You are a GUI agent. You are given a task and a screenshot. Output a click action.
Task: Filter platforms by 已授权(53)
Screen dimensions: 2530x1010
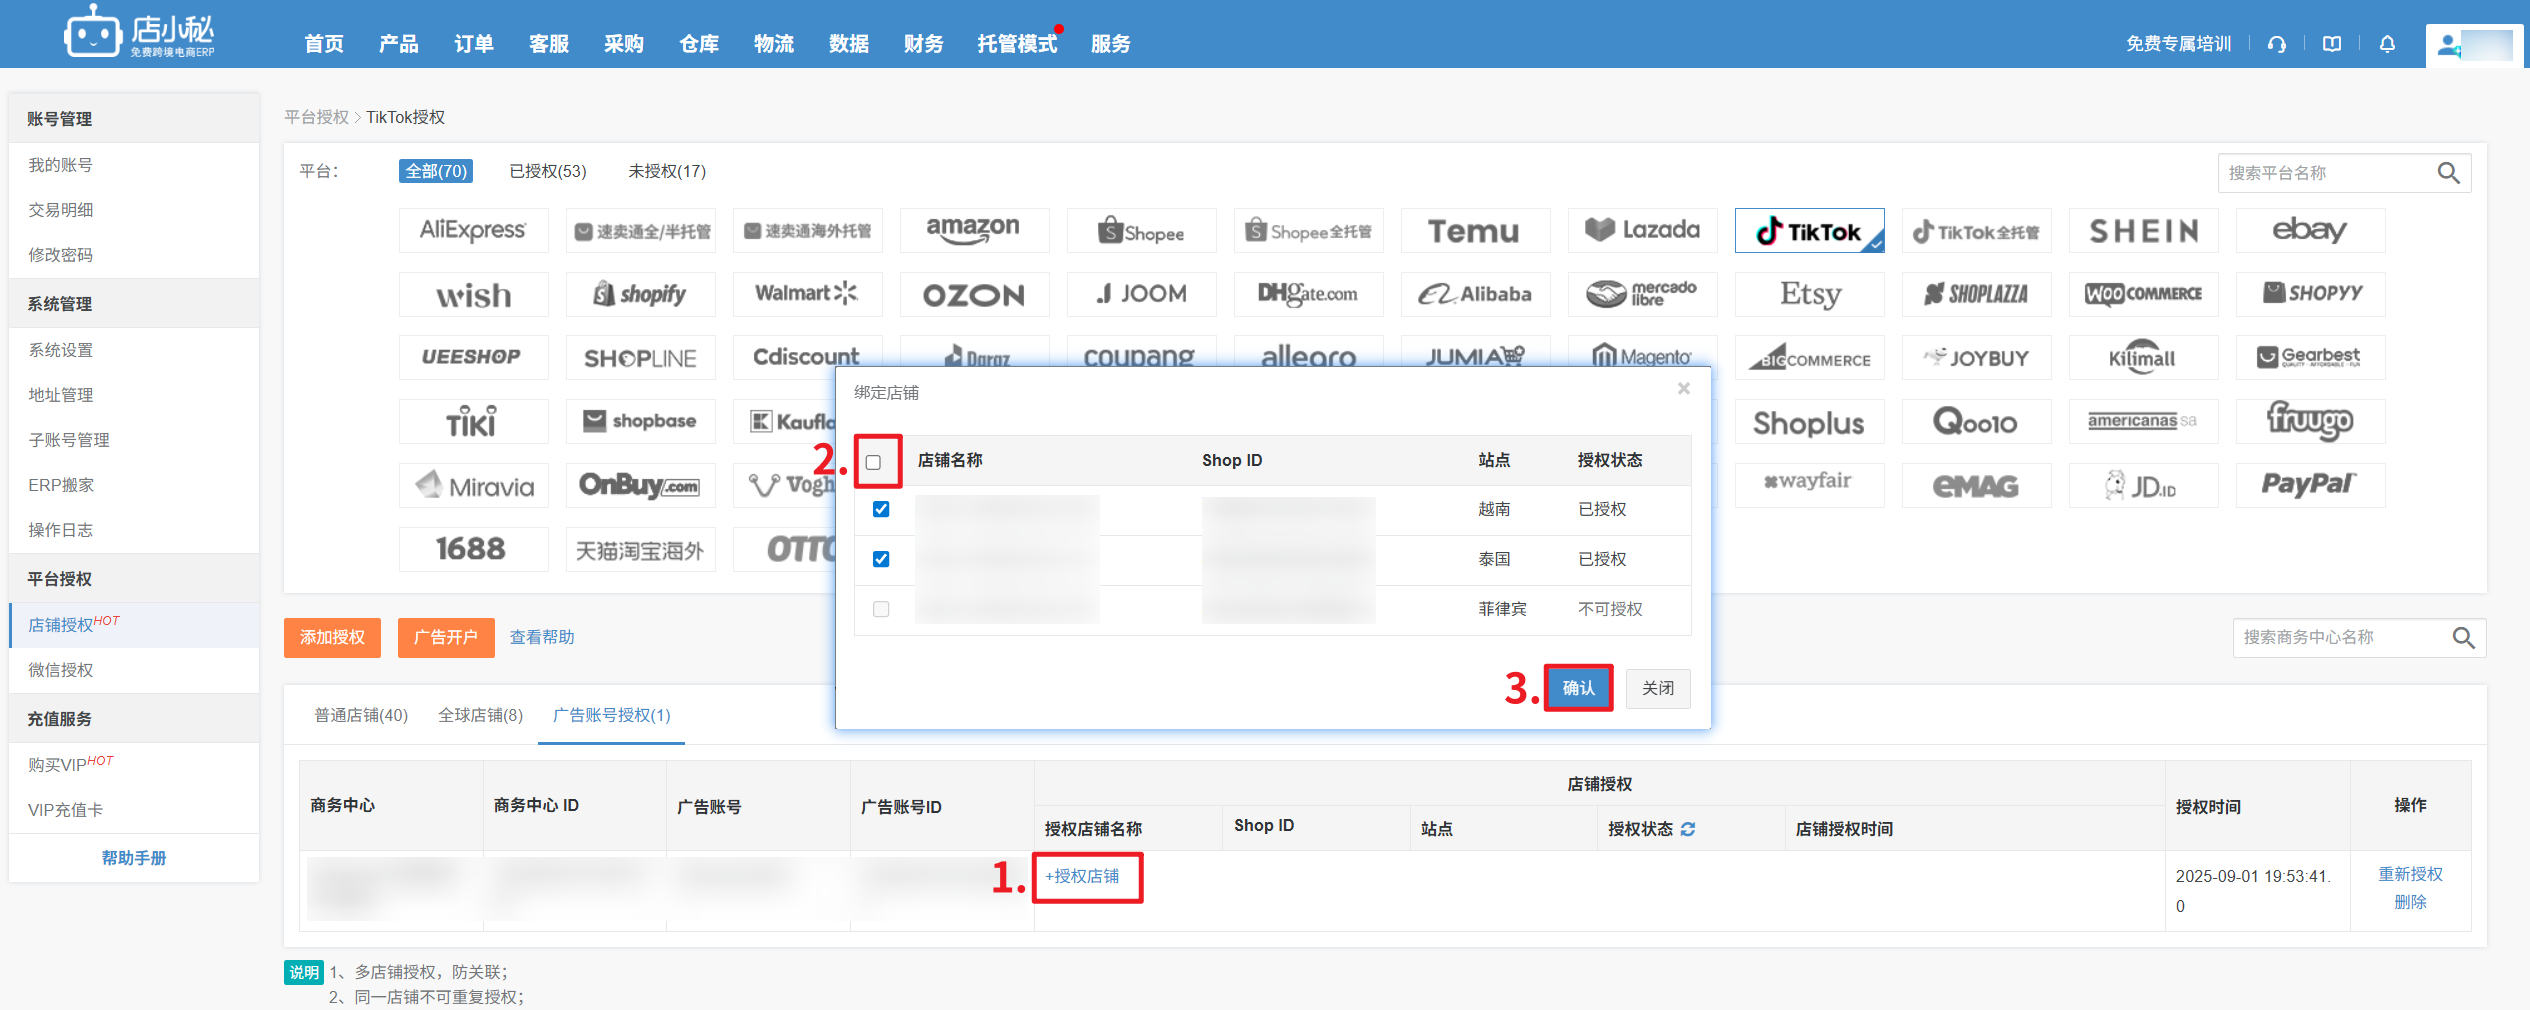pos(547,171)
